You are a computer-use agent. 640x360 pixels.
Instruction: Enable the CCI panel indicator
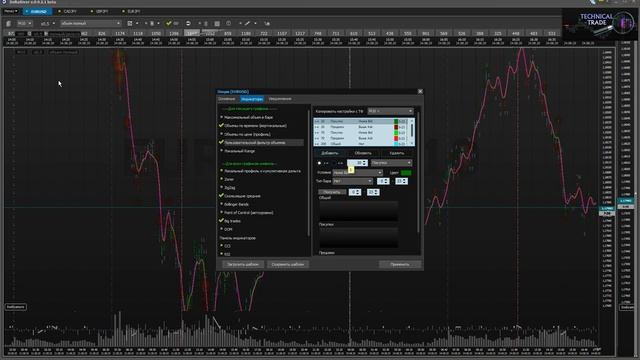226,246
